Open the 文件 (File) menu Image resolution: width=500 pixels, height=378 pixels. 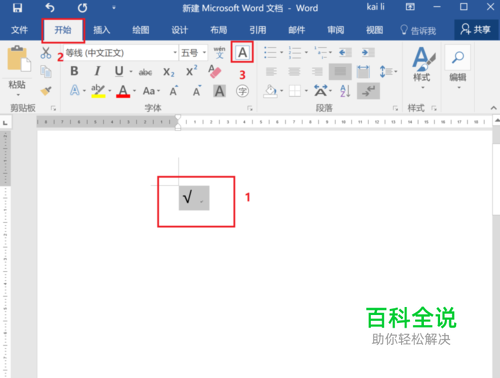click(19, 30)
